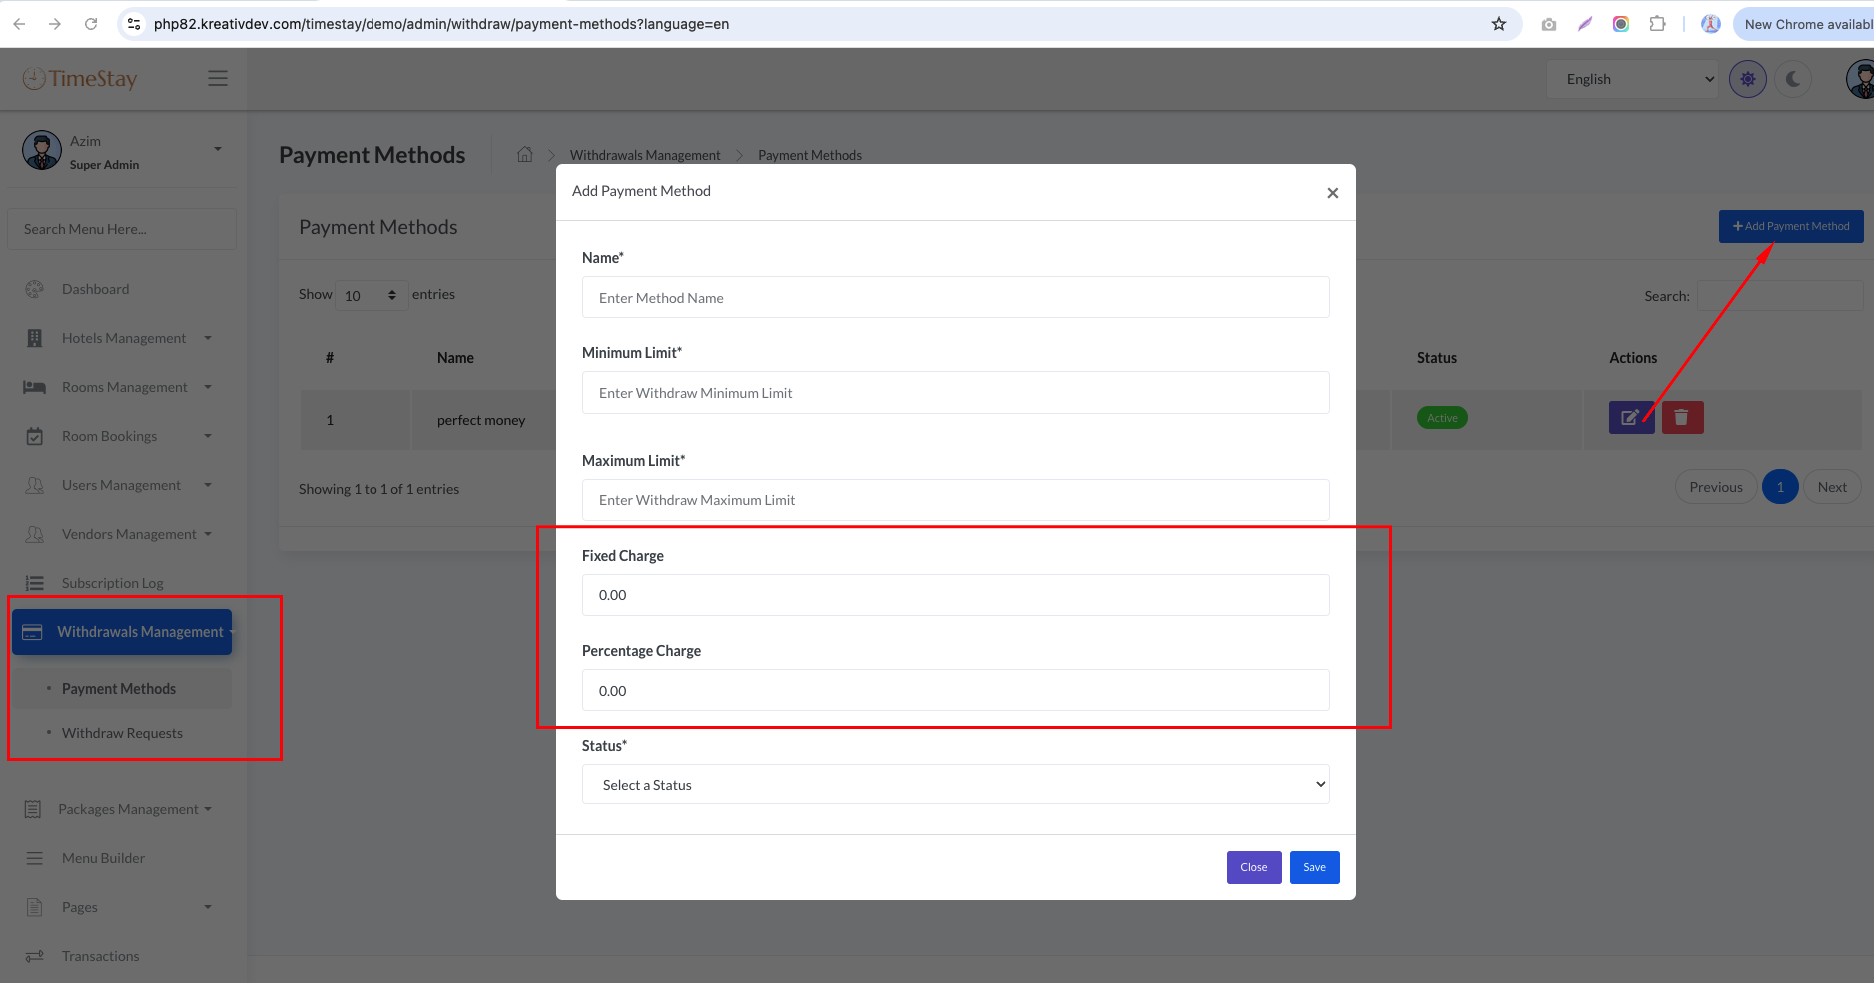Screen dimensions: 1874x983
Task: Click the browser address bar URL
Action: click(441, 24)
